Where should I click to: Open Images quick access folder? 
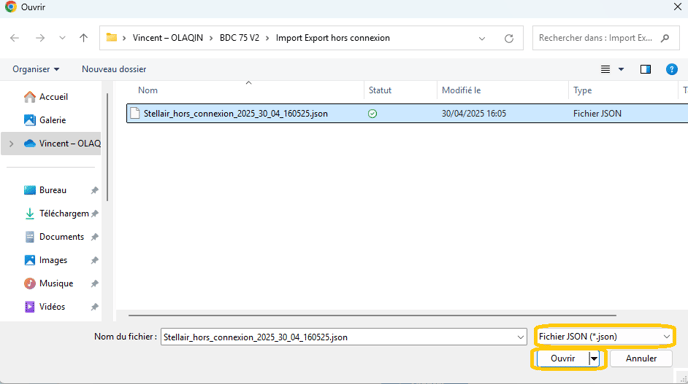(x=46, y=260)
